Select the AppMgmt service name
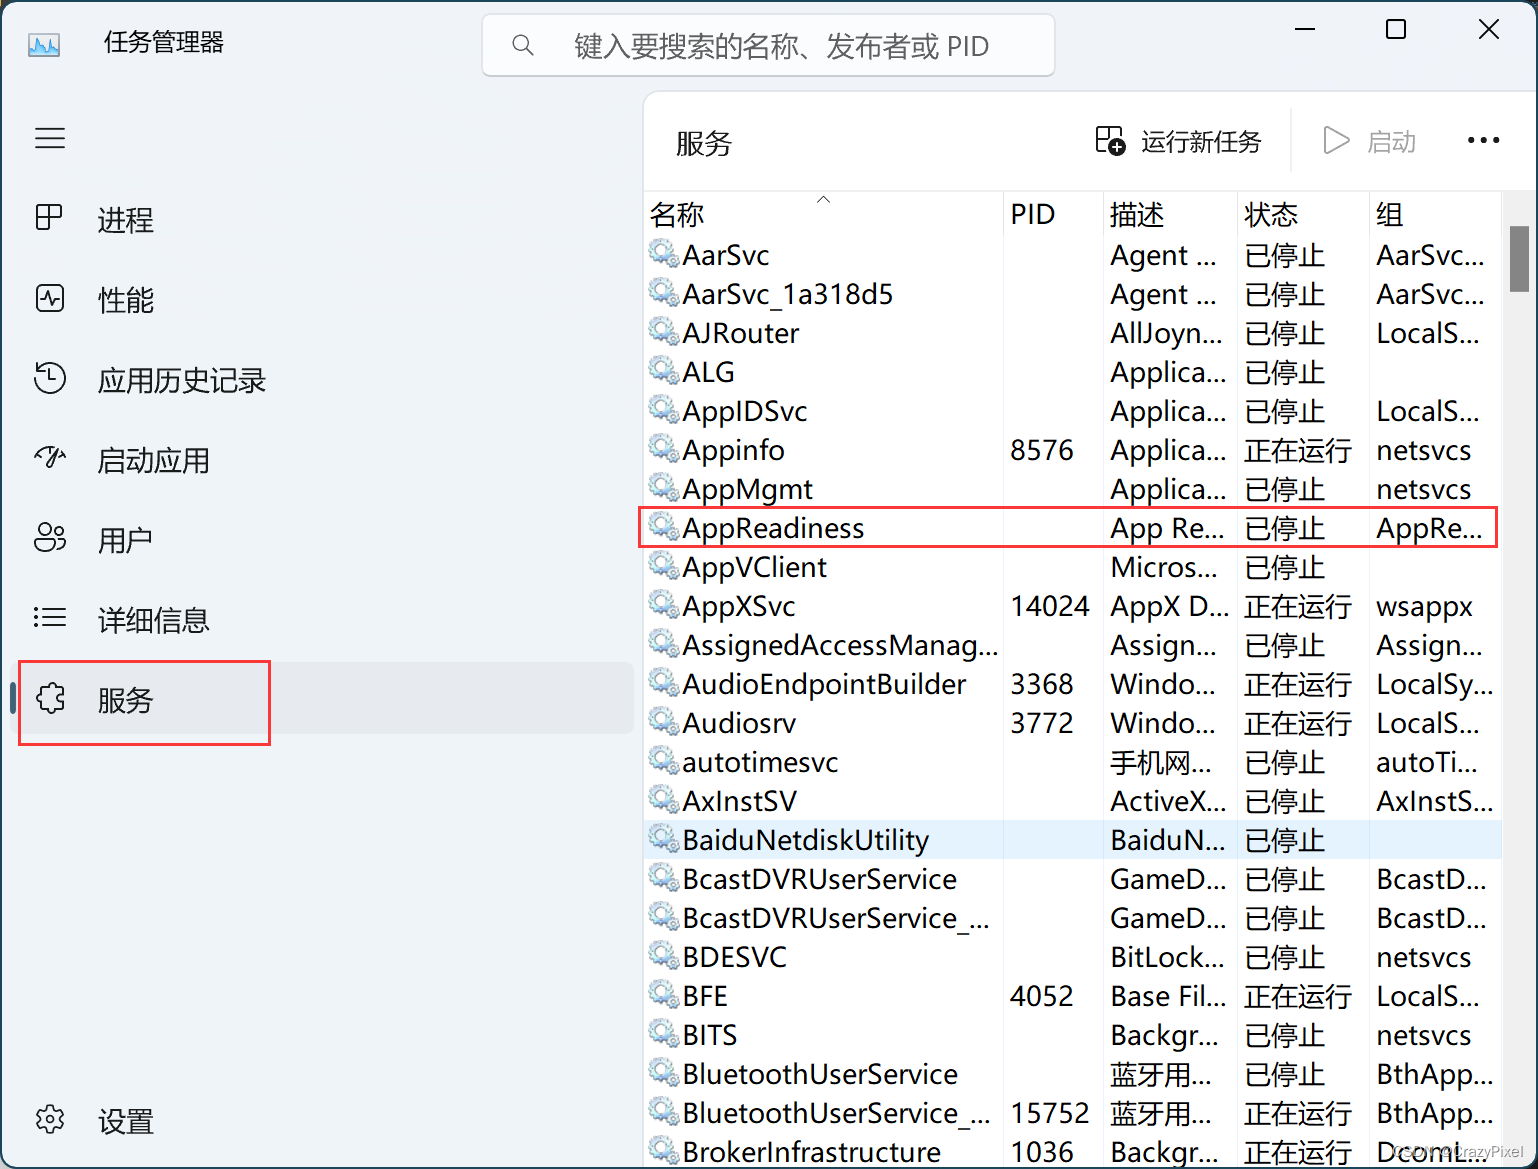This screenshot has width=1538, height=1169. pyautogui.click(x=748, y=489)
